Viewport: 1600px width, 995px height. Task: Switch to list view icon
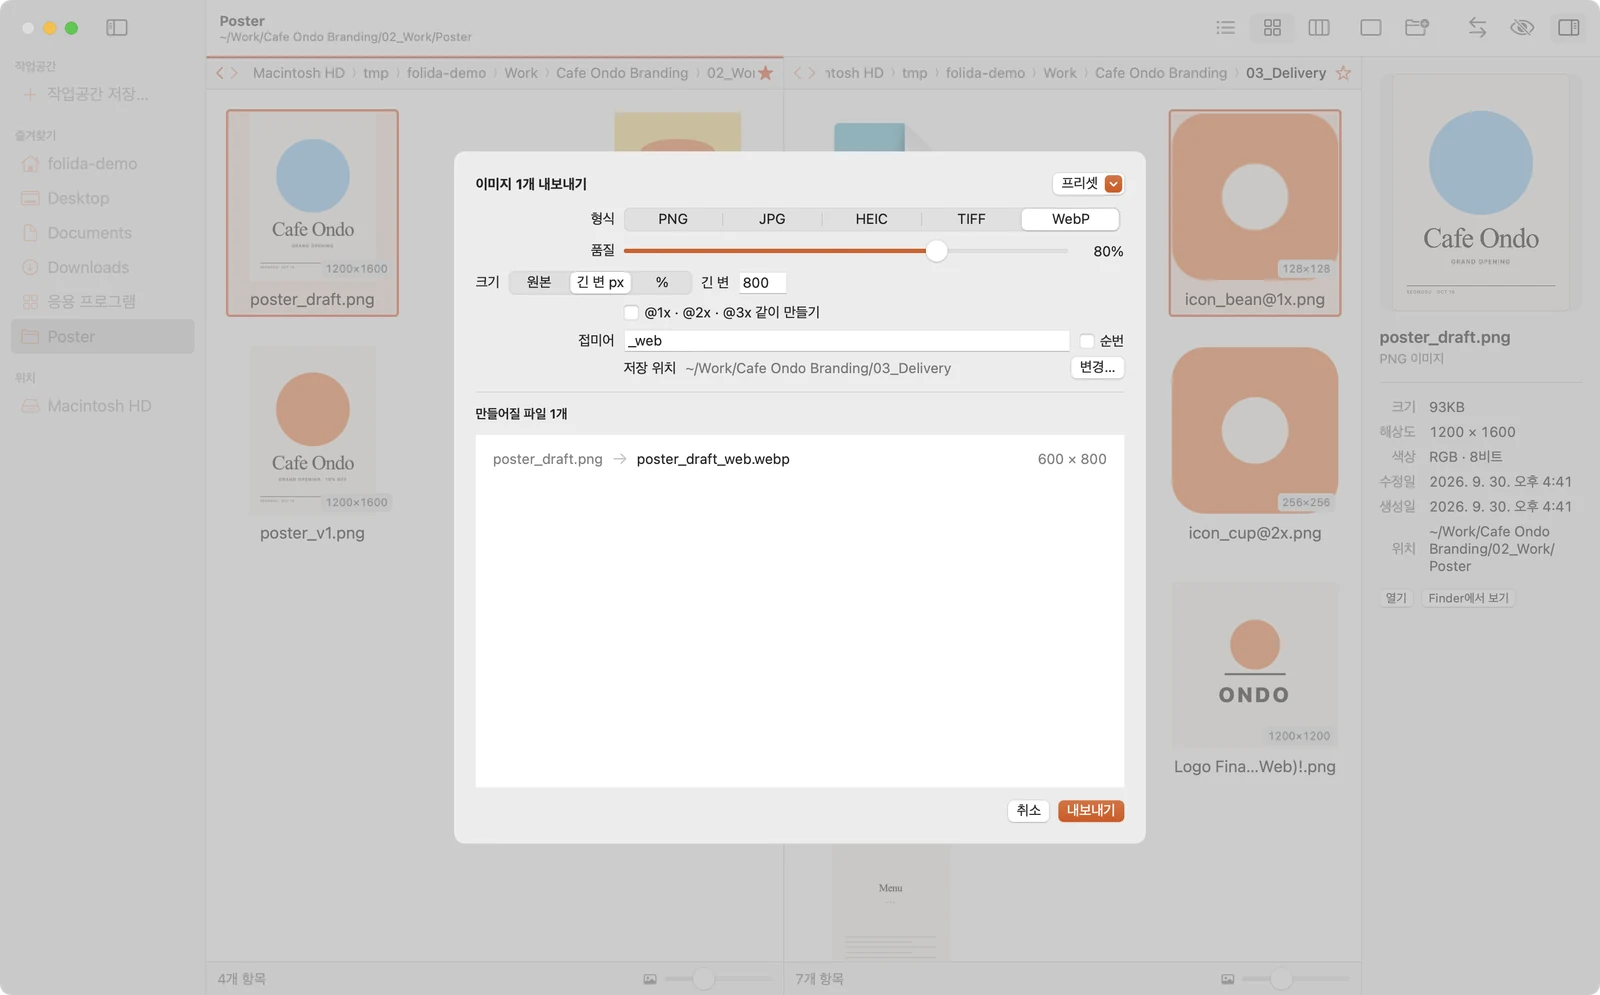pyautogui.click(x=1225, y=28)
